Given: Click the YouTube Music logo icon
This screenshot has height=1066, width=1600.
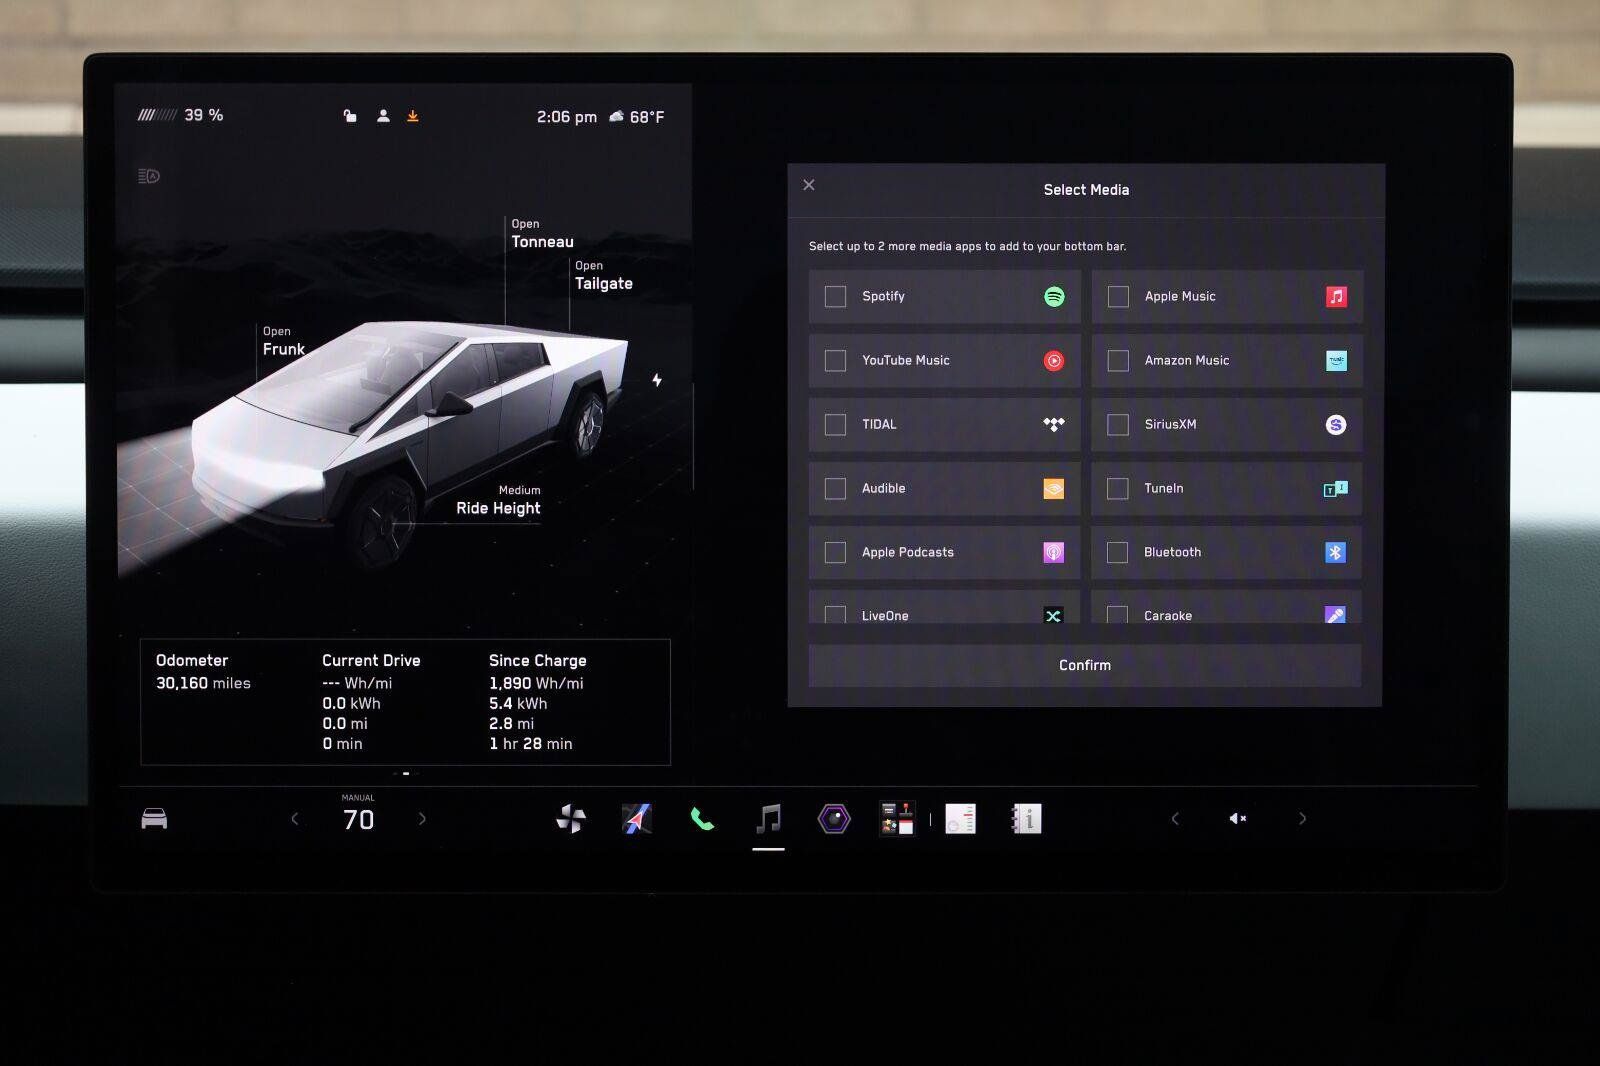Looking at the screenshot, I should pos(1054,361).
